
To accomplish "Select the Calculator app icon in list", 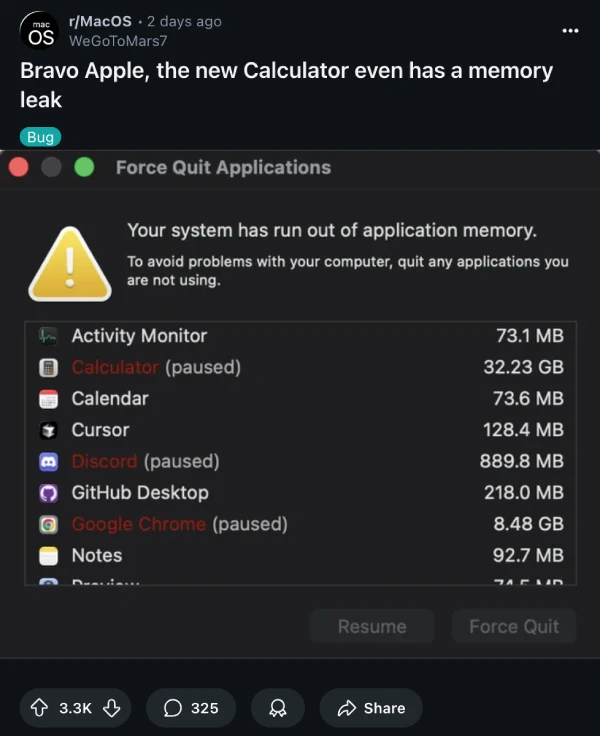I will click(x=48, y=368).
